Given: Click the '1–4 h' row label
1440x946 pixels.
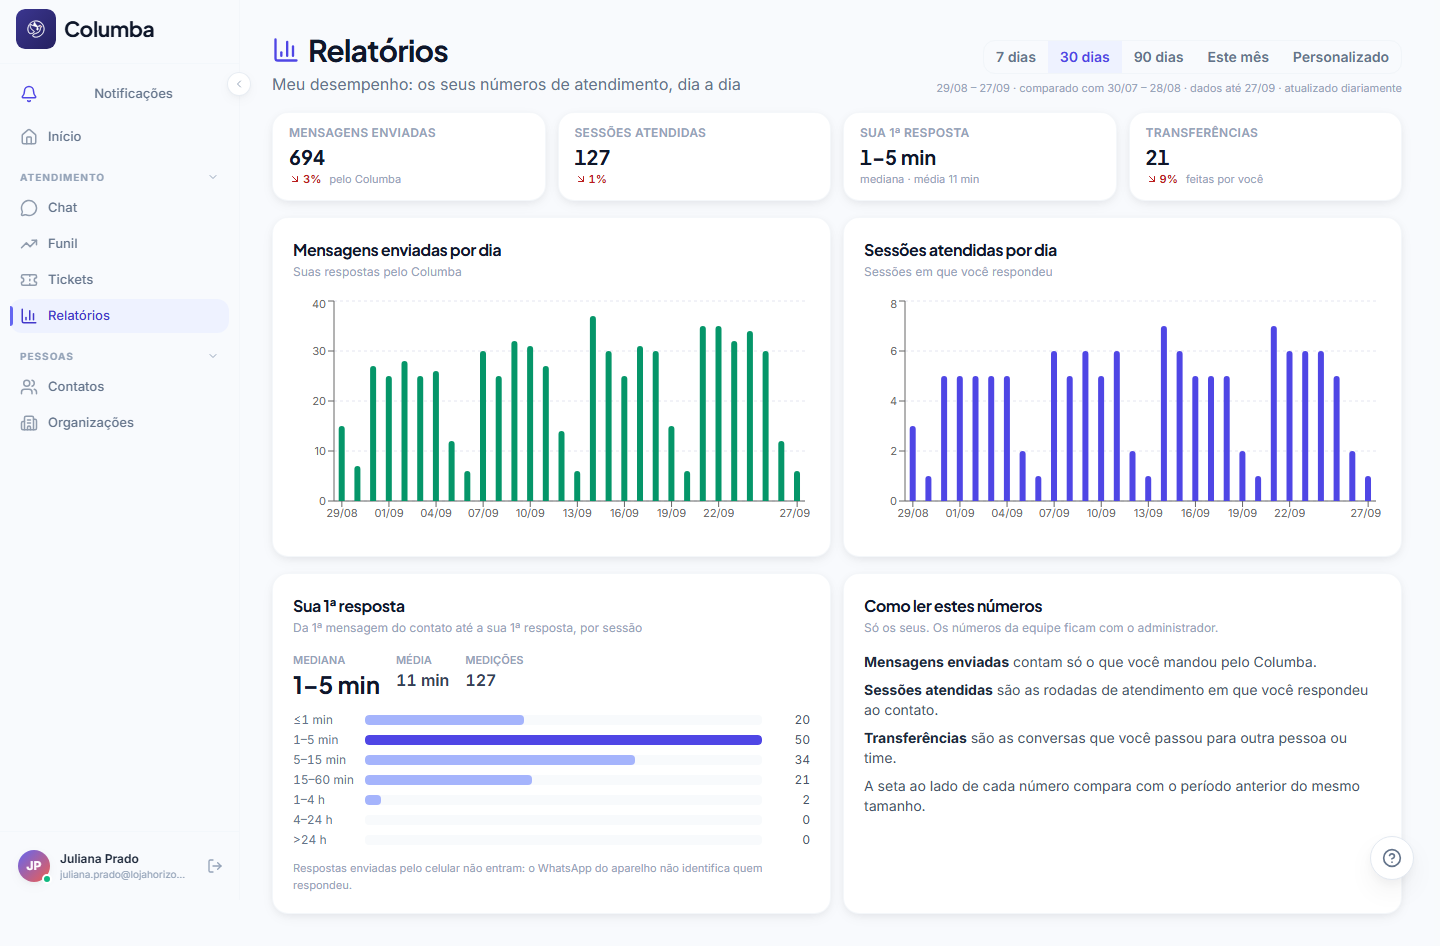Looking at the screenshot, I should pyautogui.click(x=309, y=800).
